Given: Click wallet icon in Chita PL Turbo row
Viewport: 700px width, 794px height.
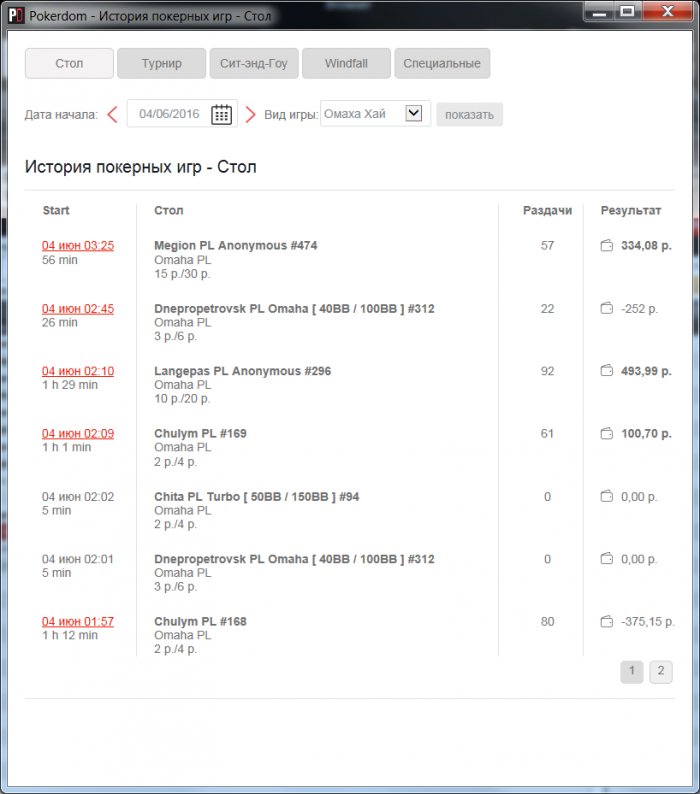Looking at the screenshot, I should (606, 496).
